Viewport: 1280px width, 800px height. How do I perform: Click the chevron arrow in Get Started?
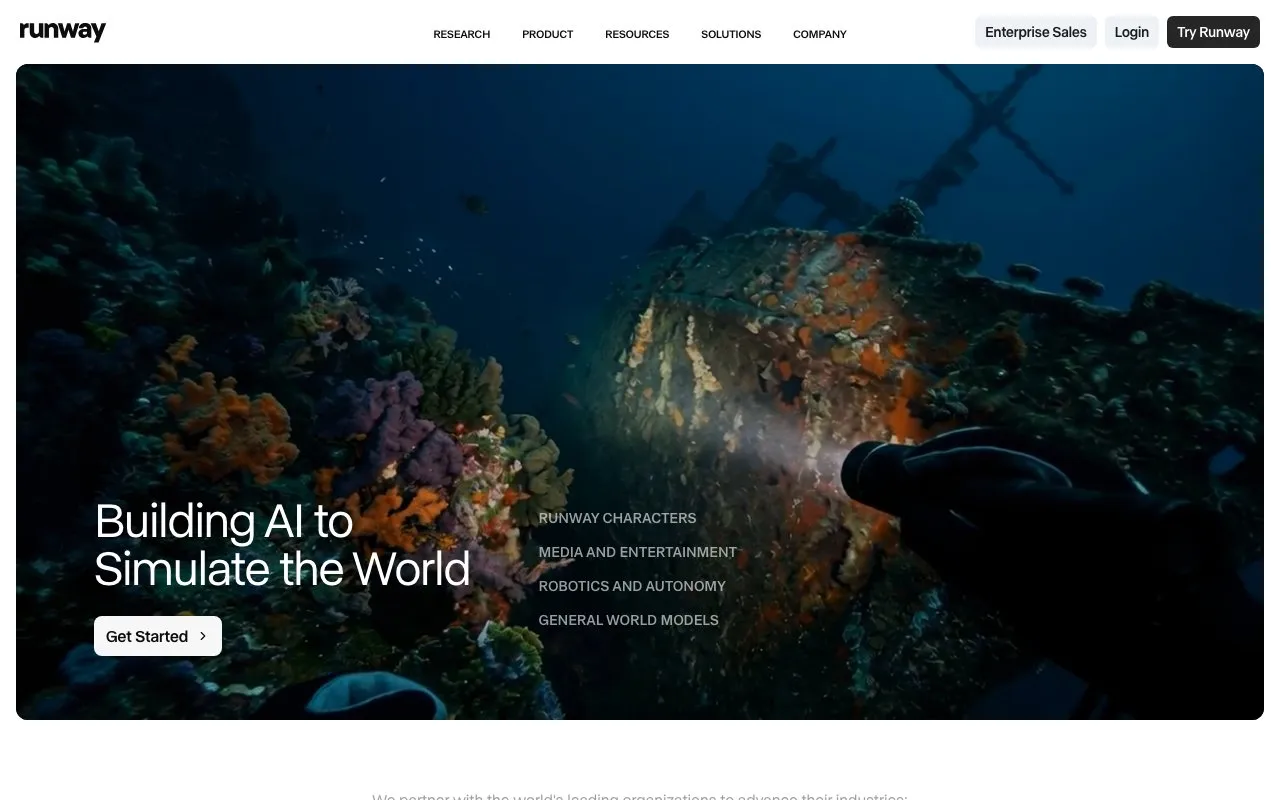(x=203, y=636)
